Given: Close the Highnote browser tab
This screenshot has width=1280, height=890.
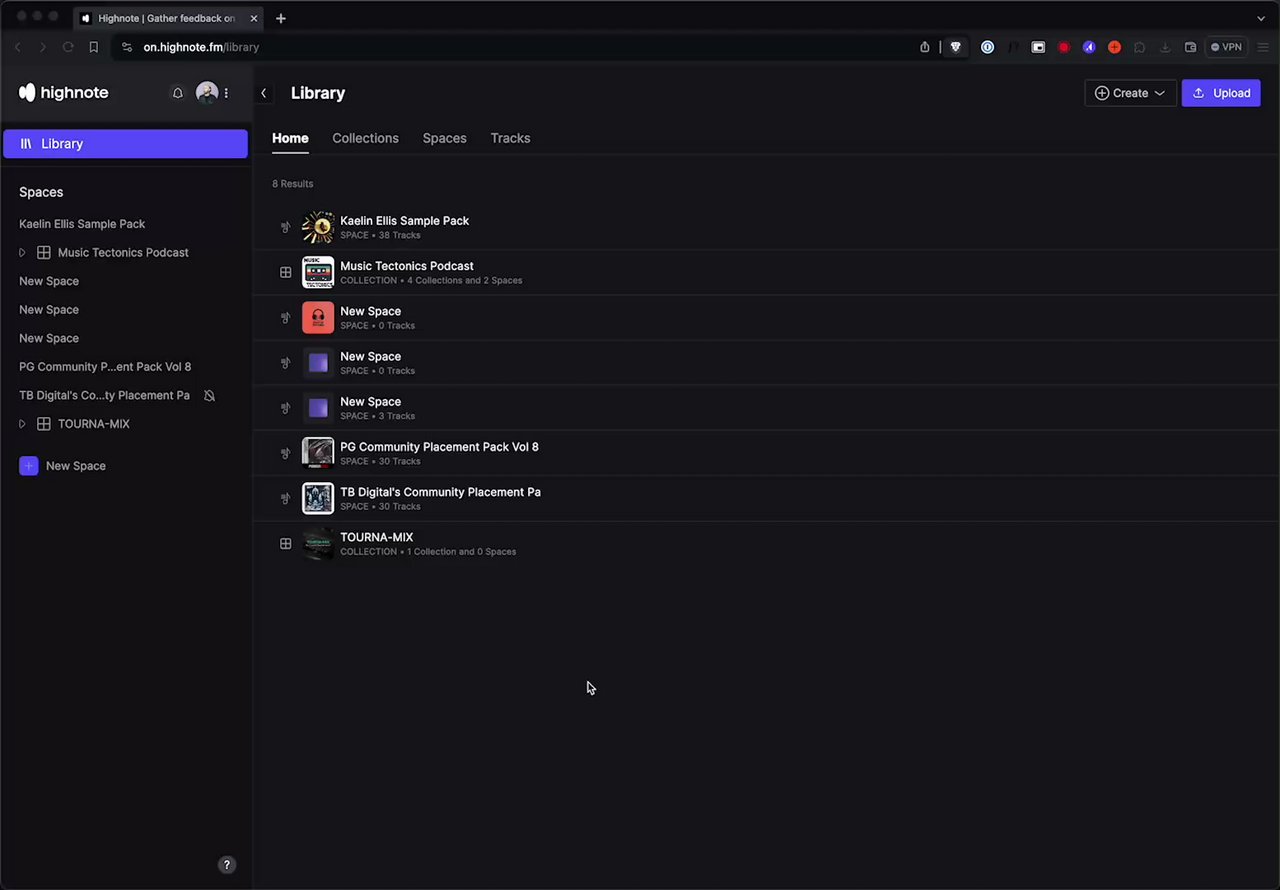Looking at the screenshot, I should coord(253,18).
